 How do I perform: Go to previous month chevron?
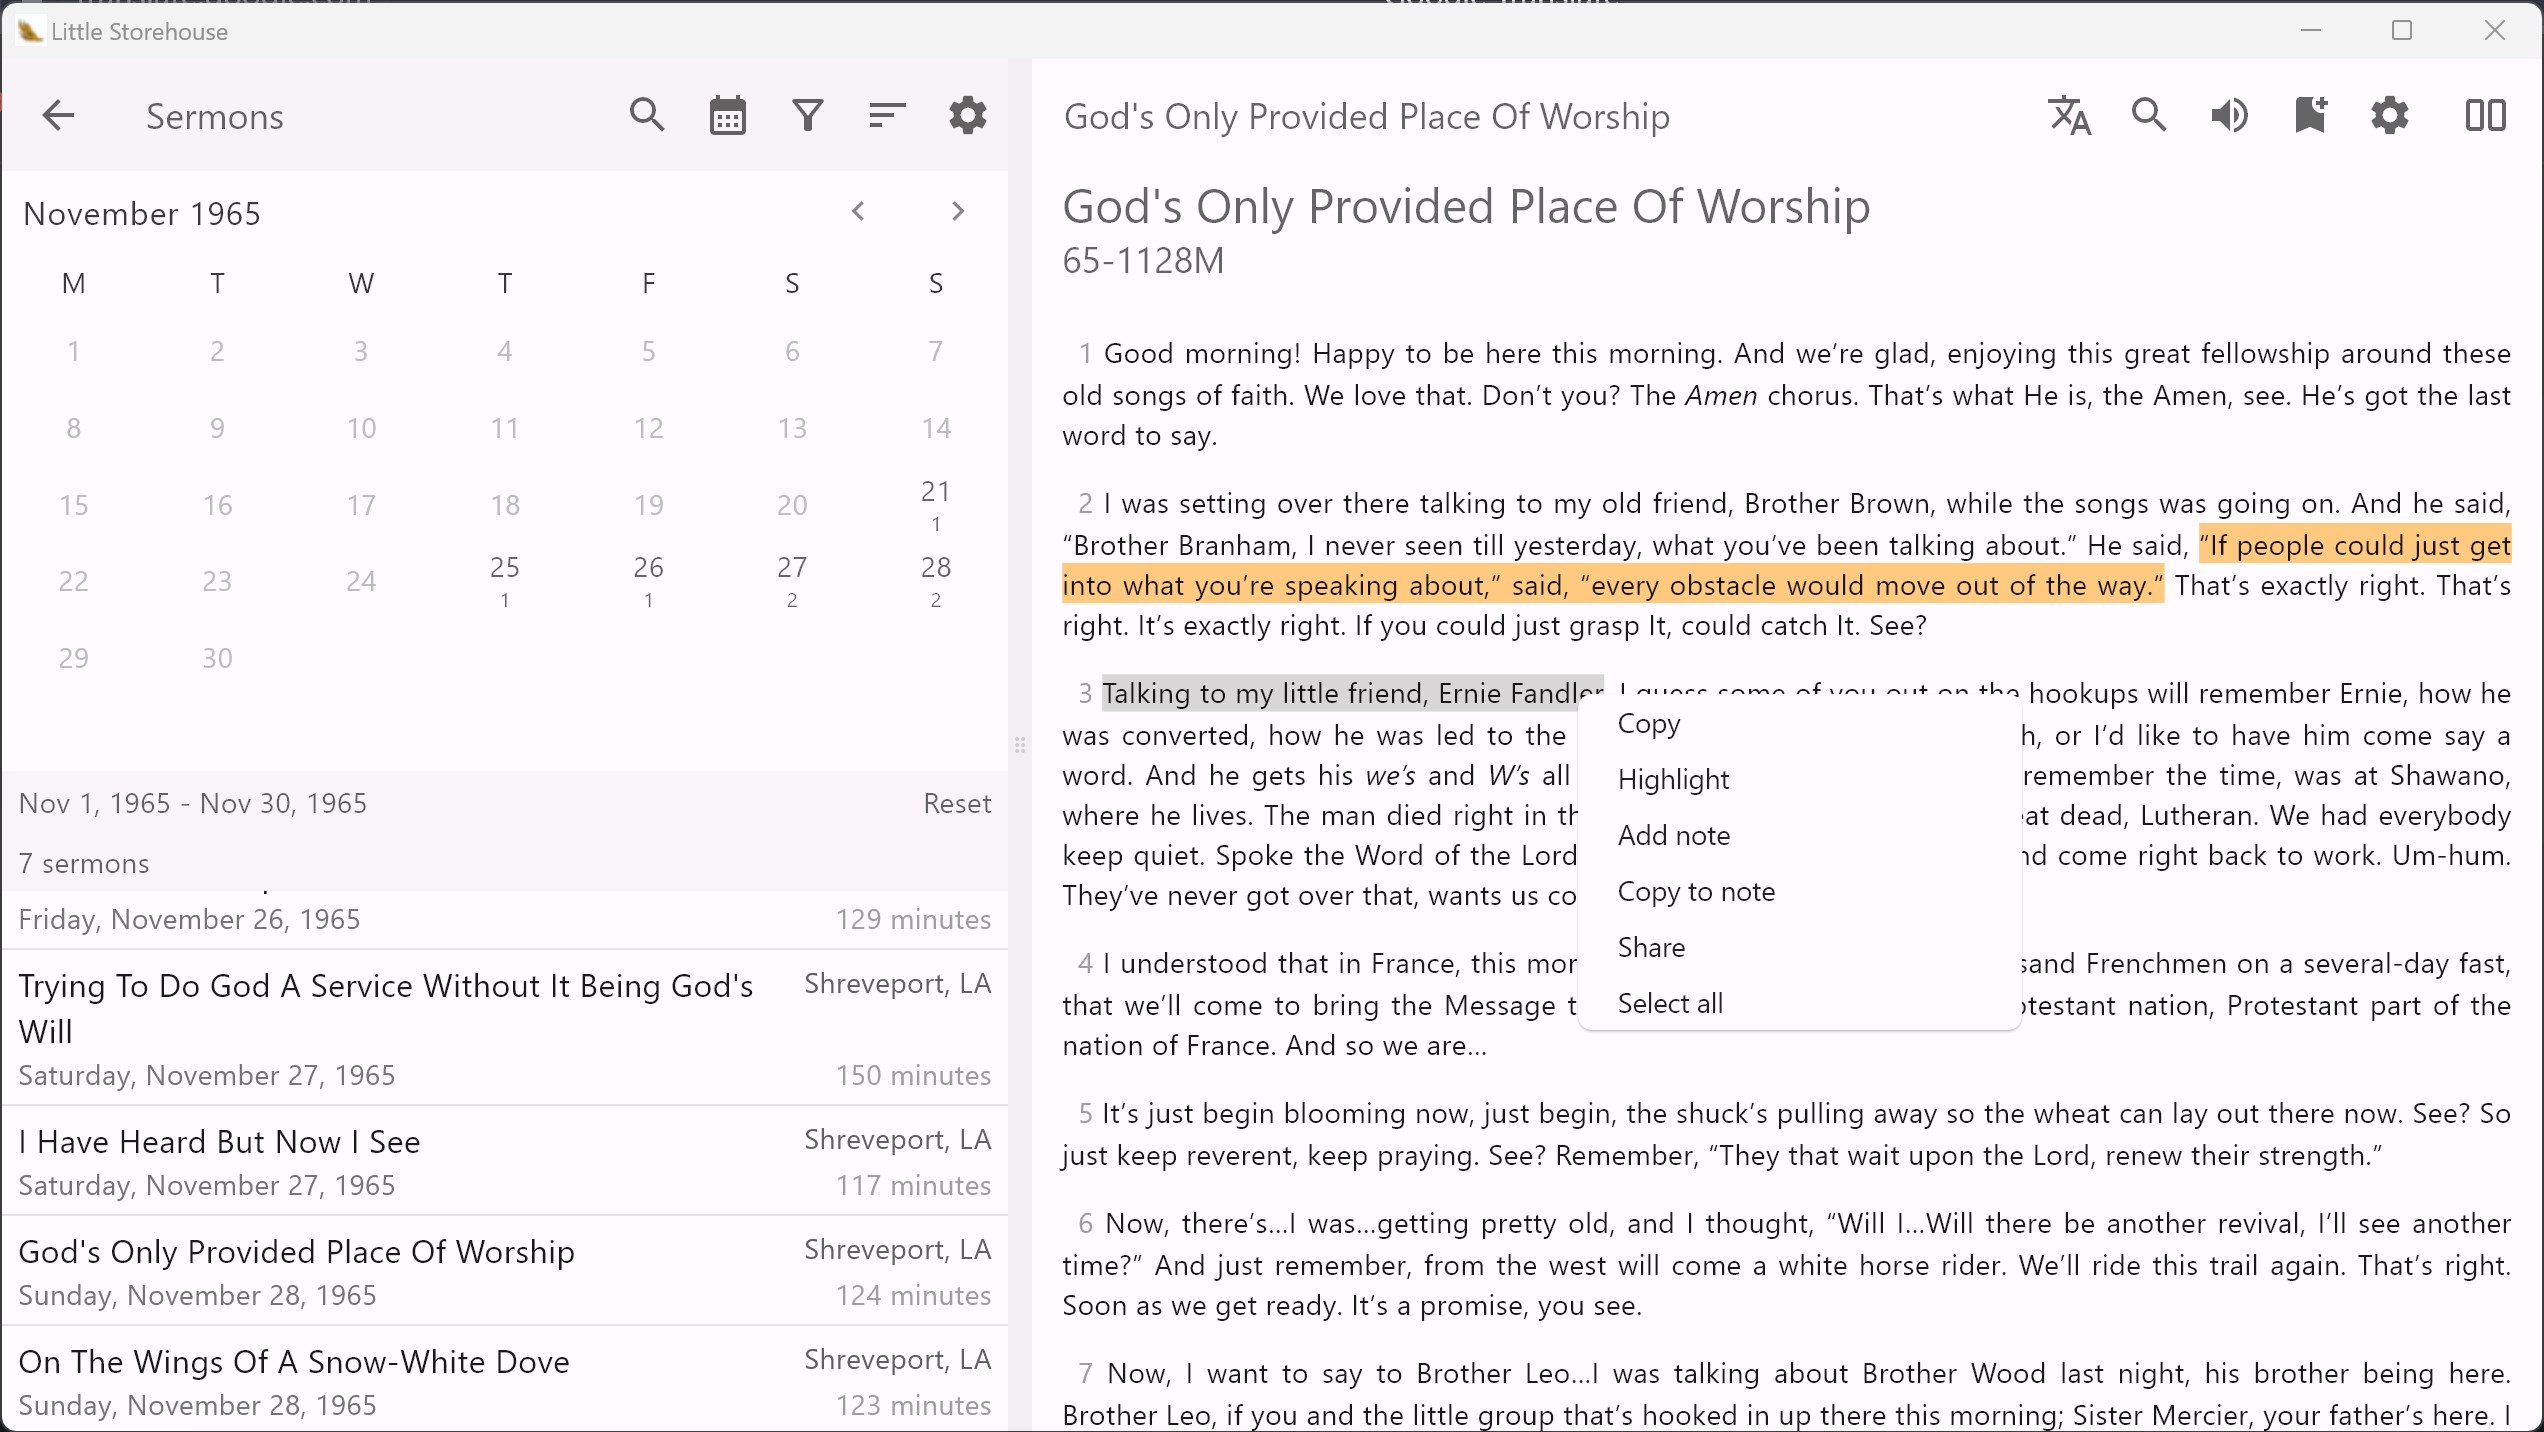(x=858, y=211)
